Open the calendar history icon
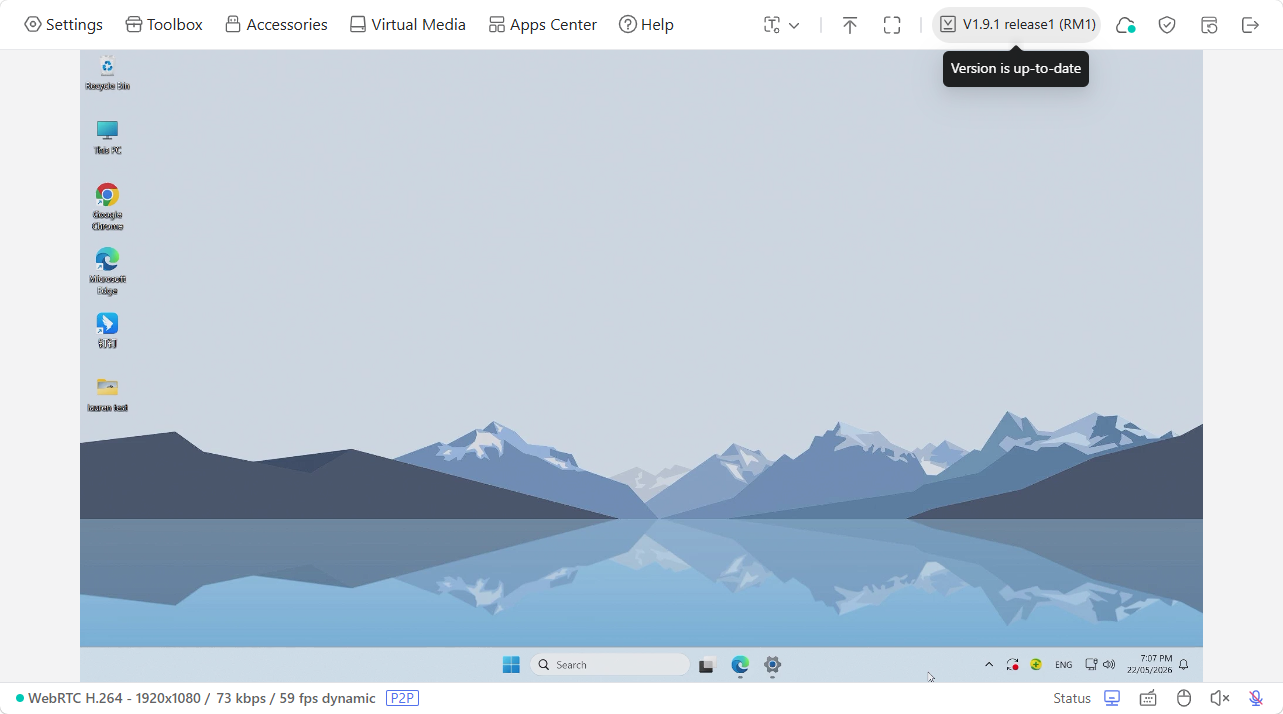Screen dimensions: 1283x714 click(x=1209, y=25)
